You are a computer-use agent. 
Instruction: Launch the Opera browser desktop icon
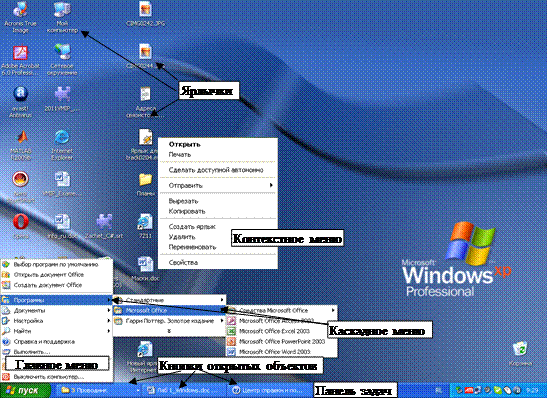pyautogui.click(x=20, y=222)
